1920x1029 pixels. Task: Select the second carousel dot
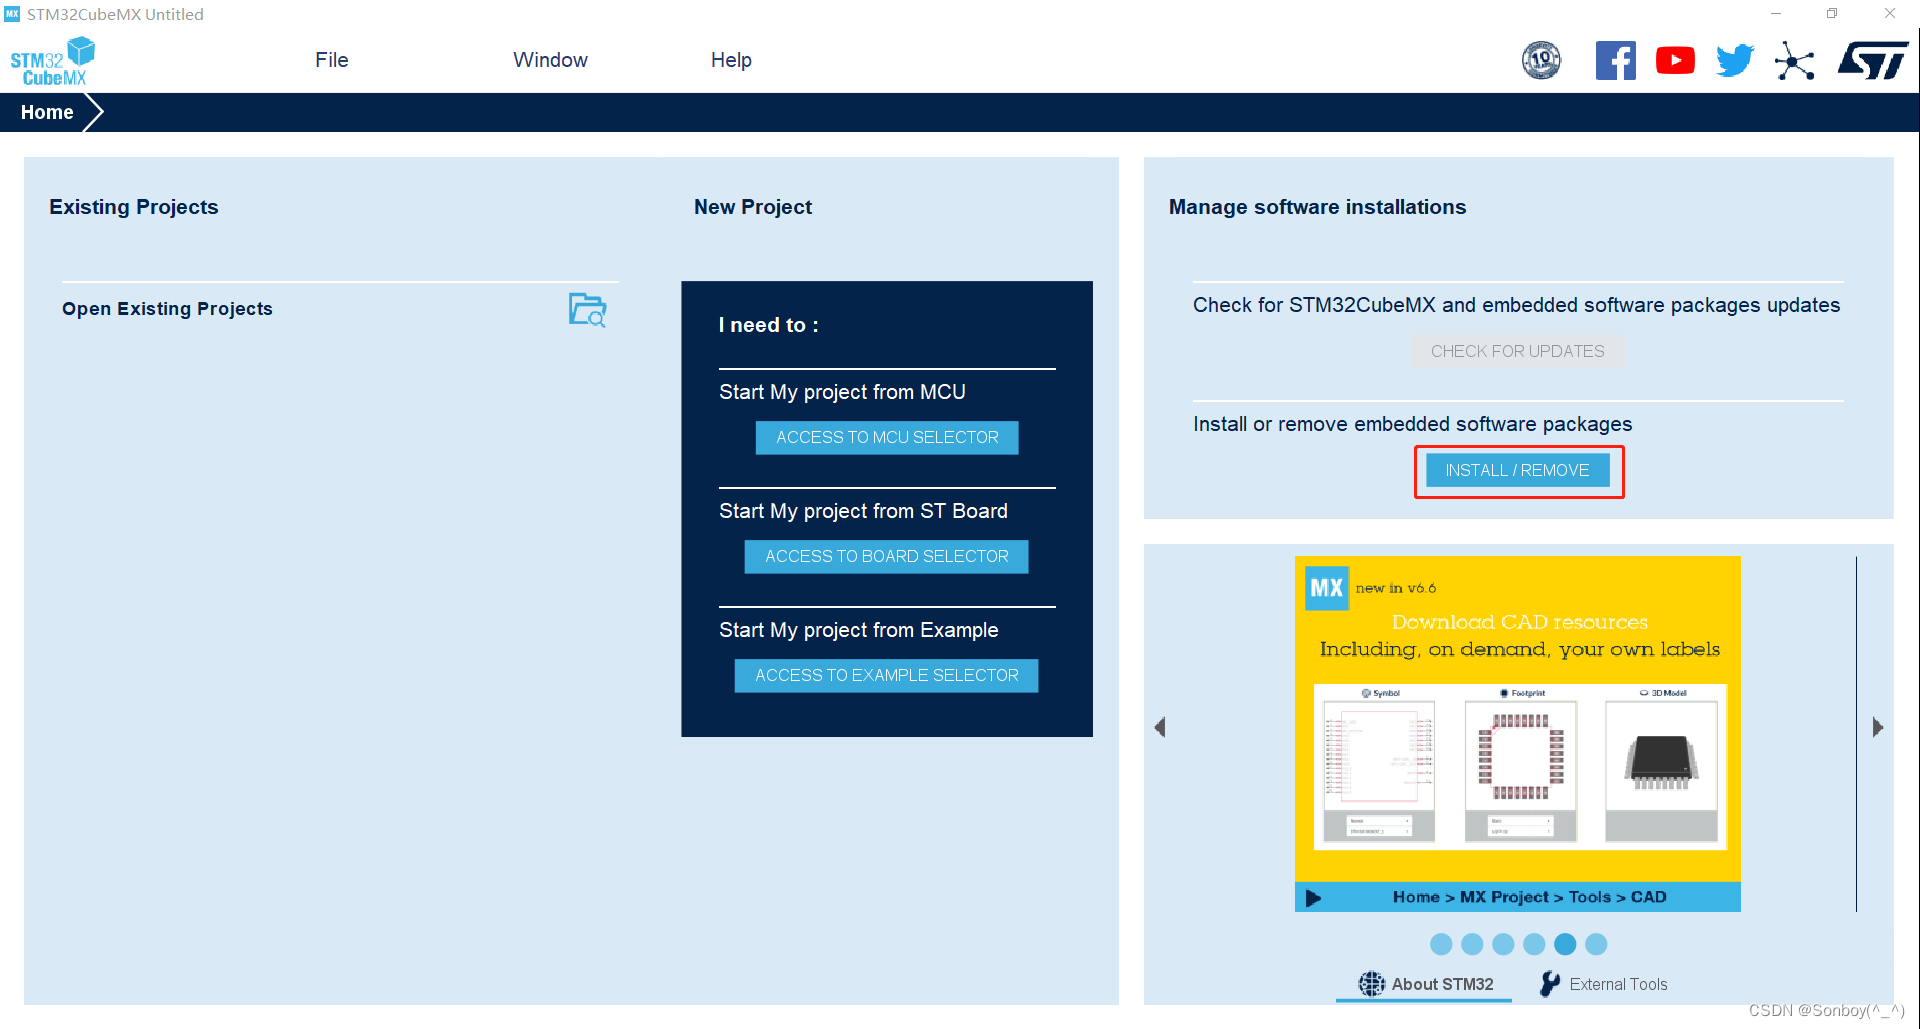[x=1472, y=944]
